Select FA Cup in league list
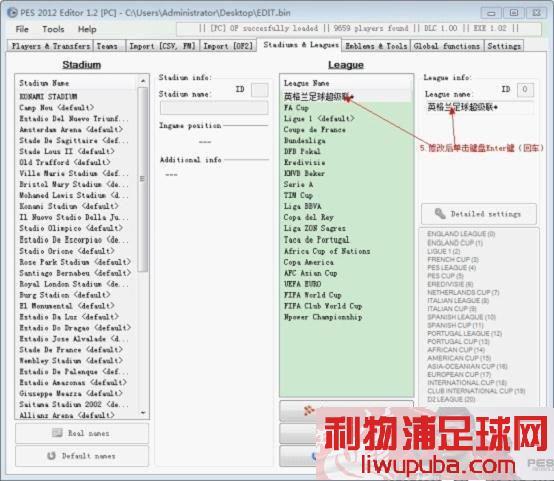 coord(347,107)
